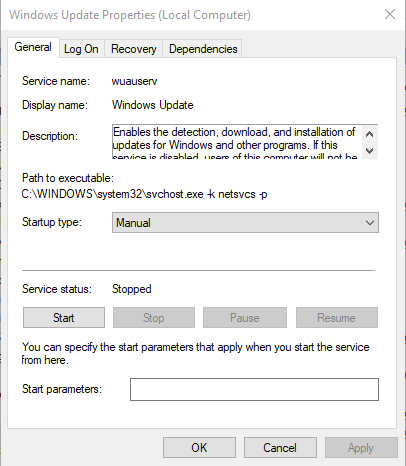Close the Windows Update Properties dialog
The image size is (406, 466).
(x=390, y=14)
